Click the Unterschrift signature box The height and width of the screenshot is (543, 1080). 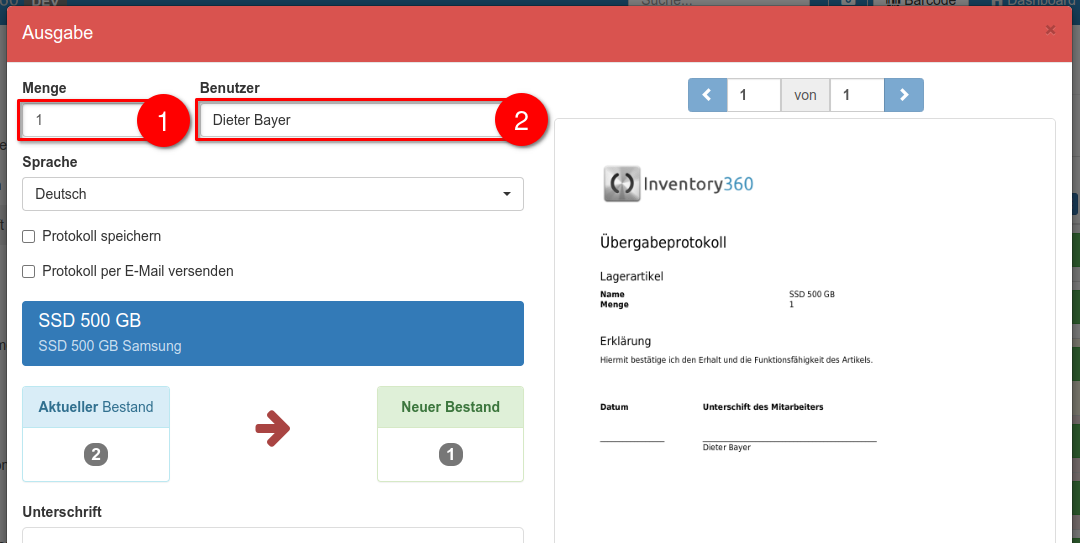[272, 535]
